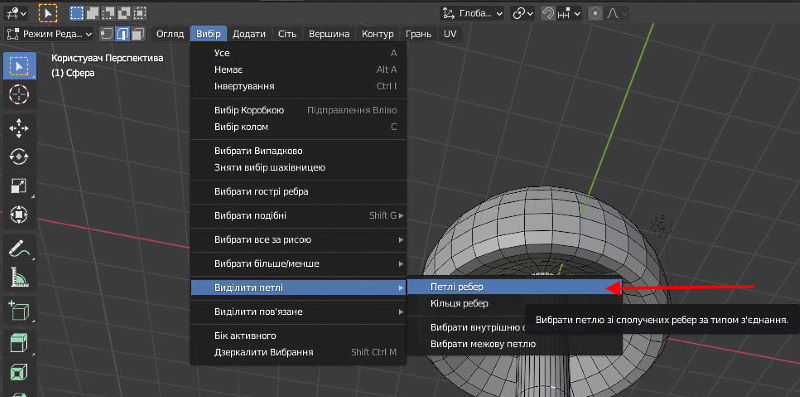The width and height of the screenshot is (800, 397).
Task: Open the Огляд menu
Action: pos(170,34)
